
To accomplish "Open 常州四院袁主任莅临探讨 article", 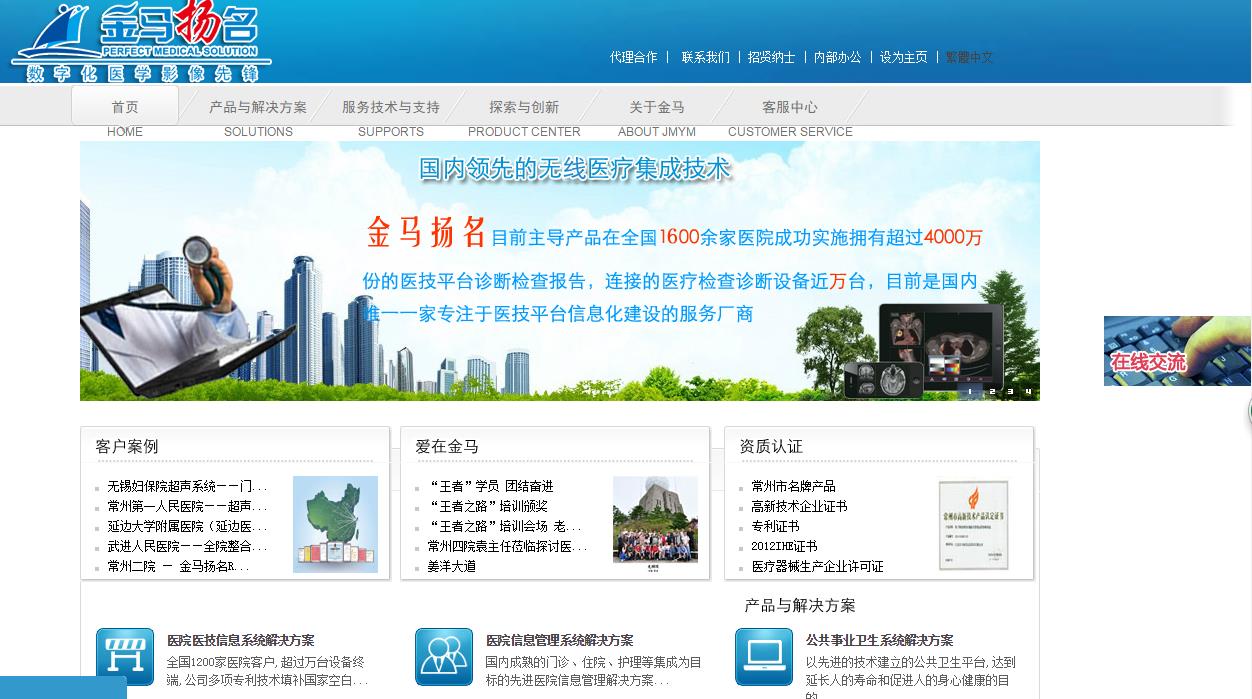I will click(507, 546).
